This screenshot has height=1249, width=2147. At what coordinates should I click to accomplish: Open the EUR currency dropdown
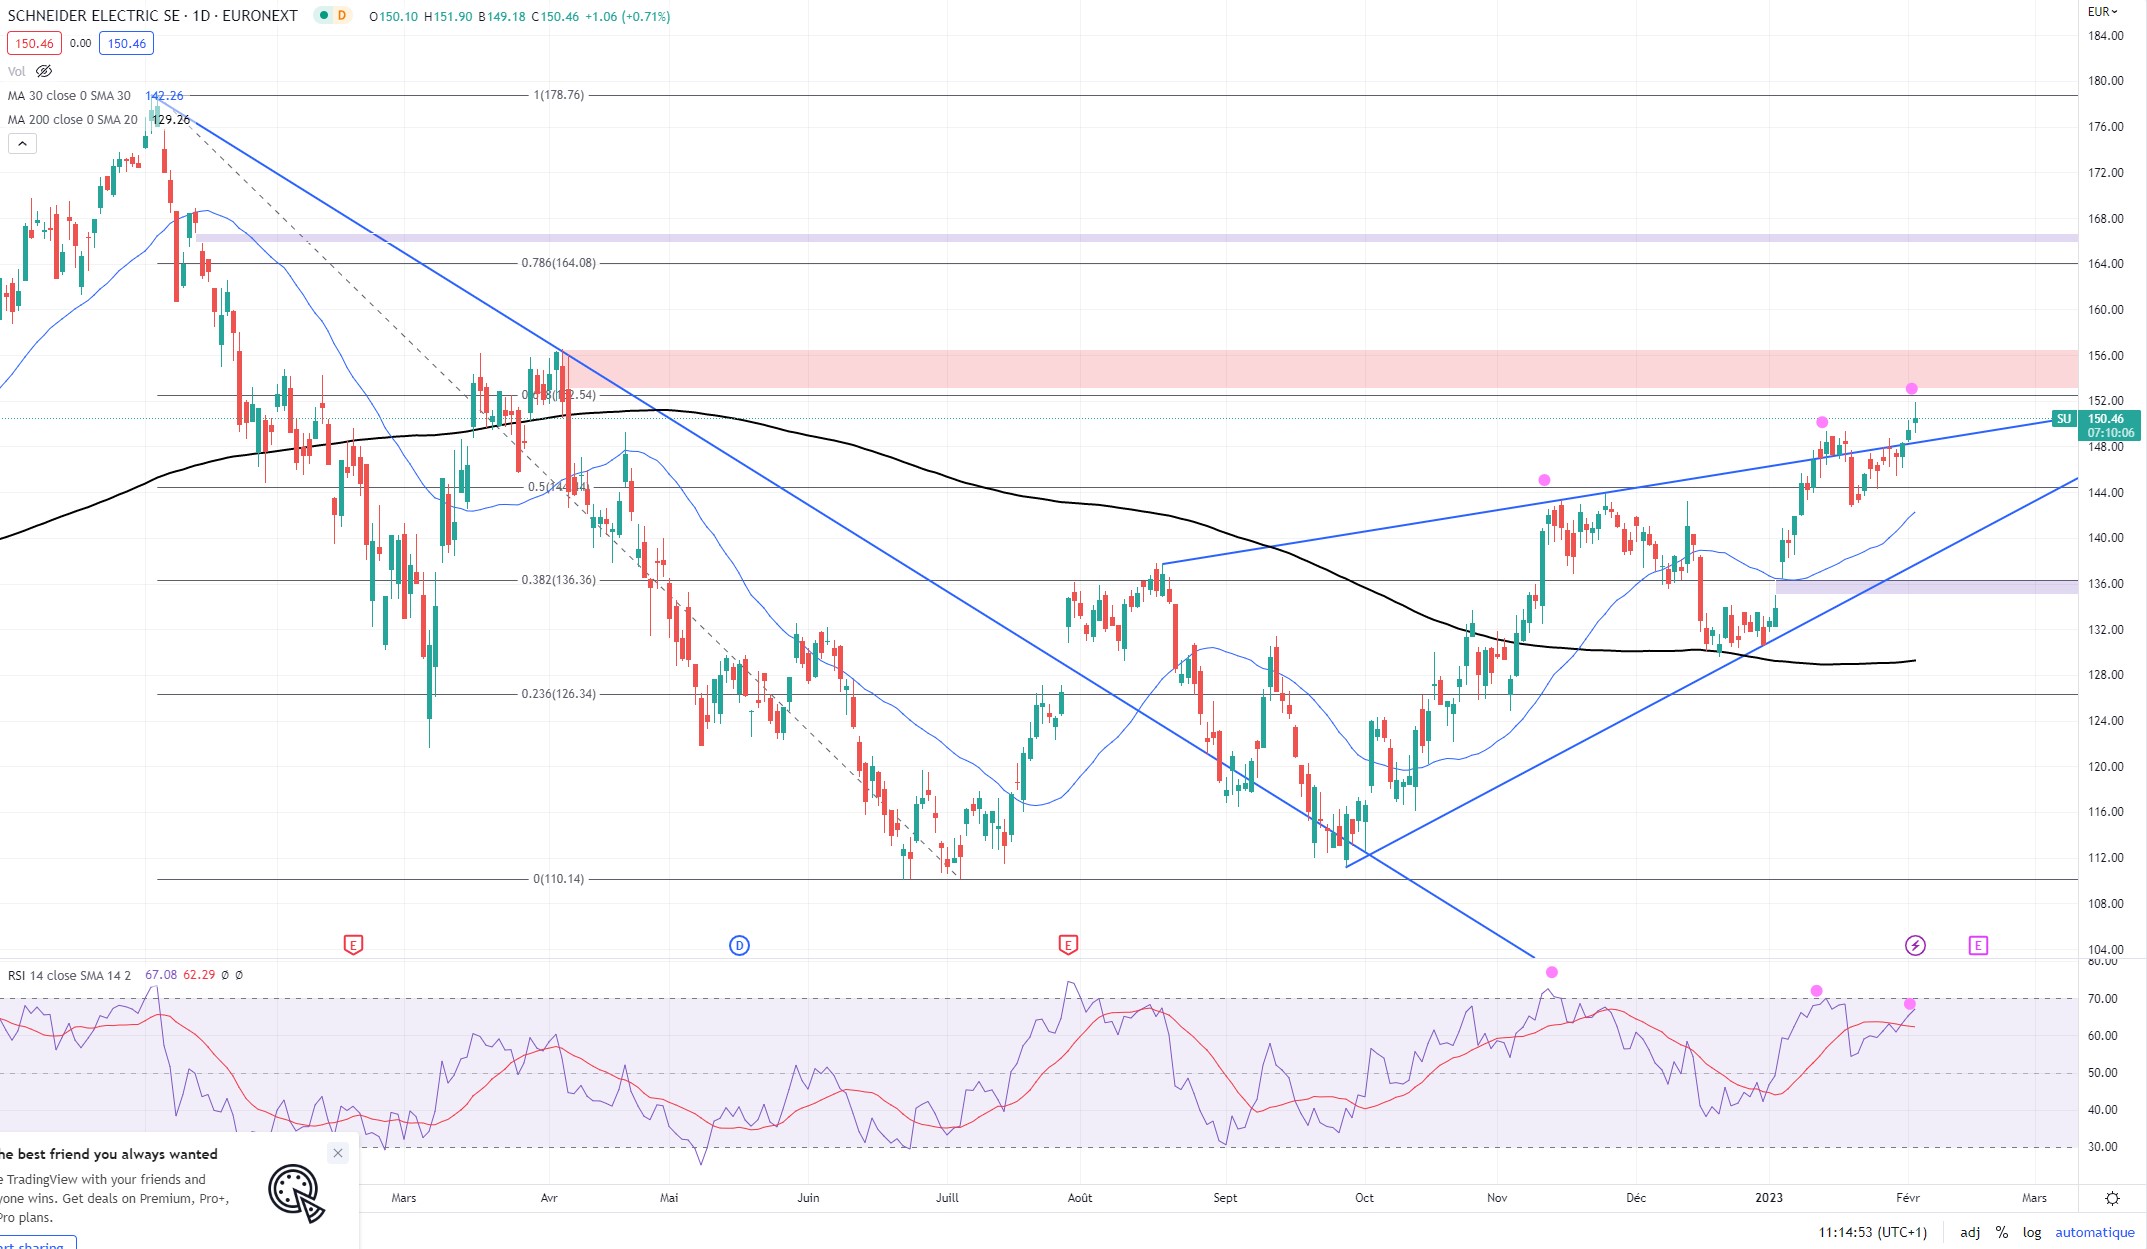tap(2103, 12)
